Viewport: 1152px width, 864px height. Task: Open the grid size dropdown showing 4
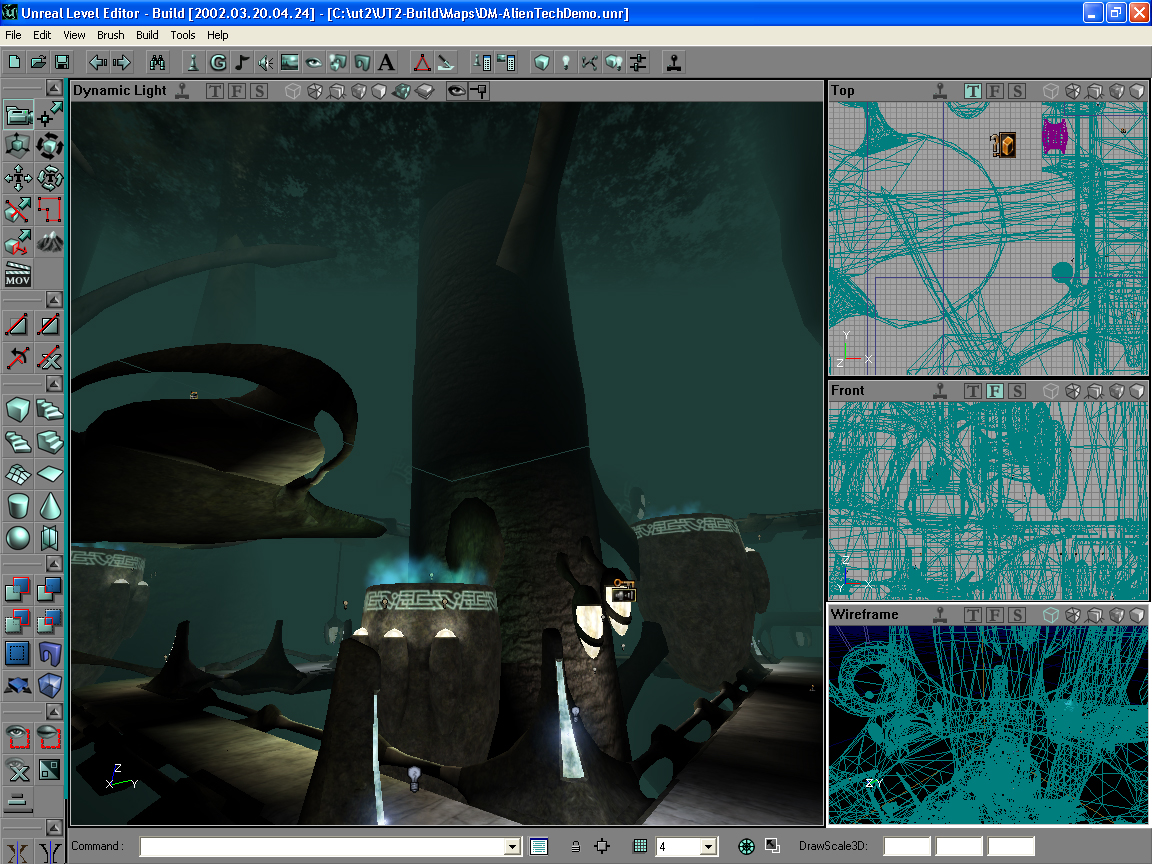[709, 847]
